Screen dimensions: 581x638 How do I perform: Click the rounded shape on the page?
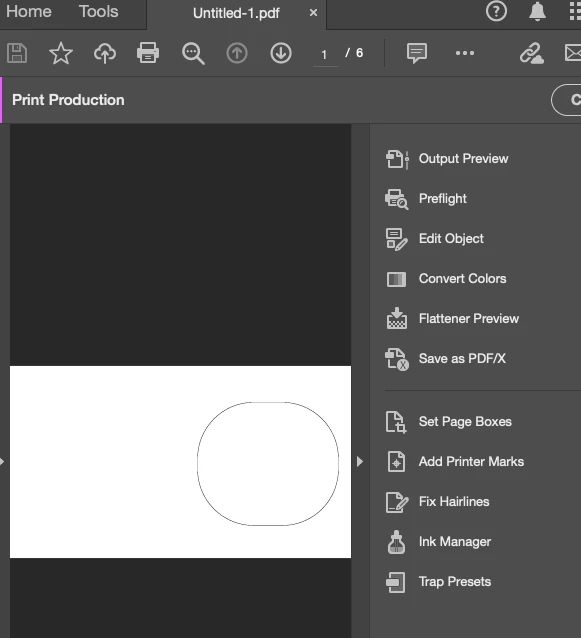pyautogui.click(x=268, y=464)
